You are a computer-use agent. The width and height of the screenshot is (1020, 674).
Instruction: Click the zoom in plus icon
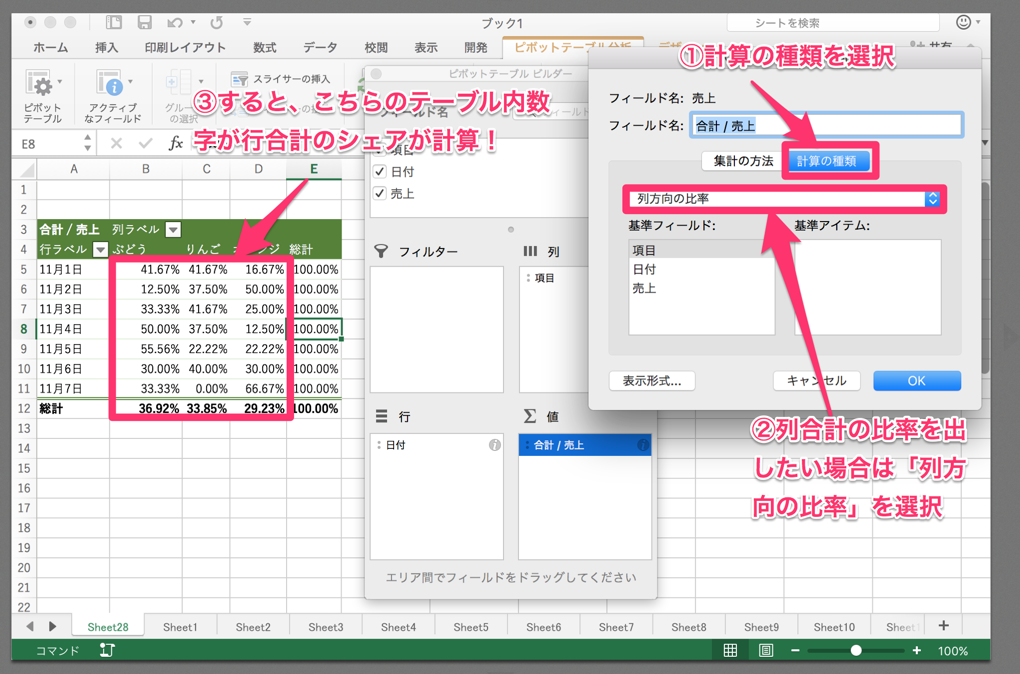pos(917,650)
